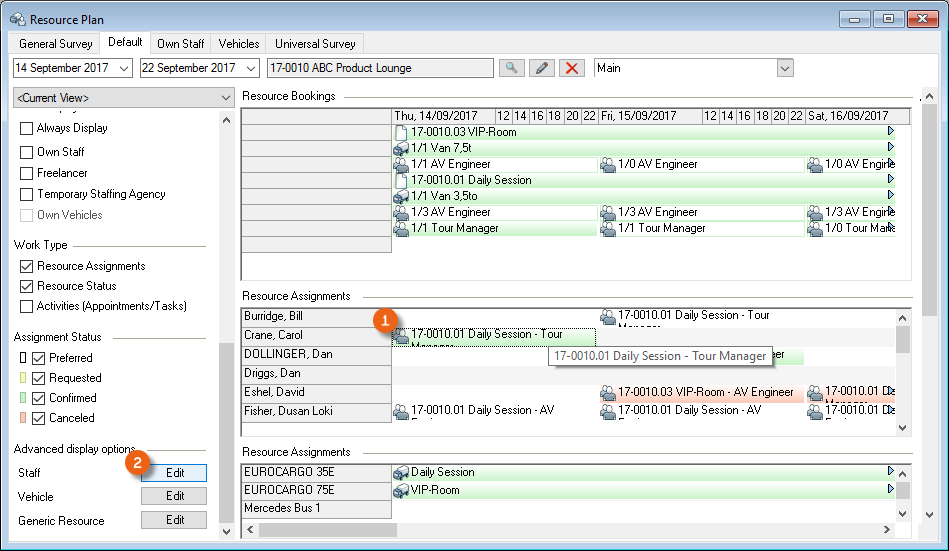Screen dimensions: 949x551
Task: Open the 14 September 2017 start date dropdown
Action: click(x=124, y=68)
